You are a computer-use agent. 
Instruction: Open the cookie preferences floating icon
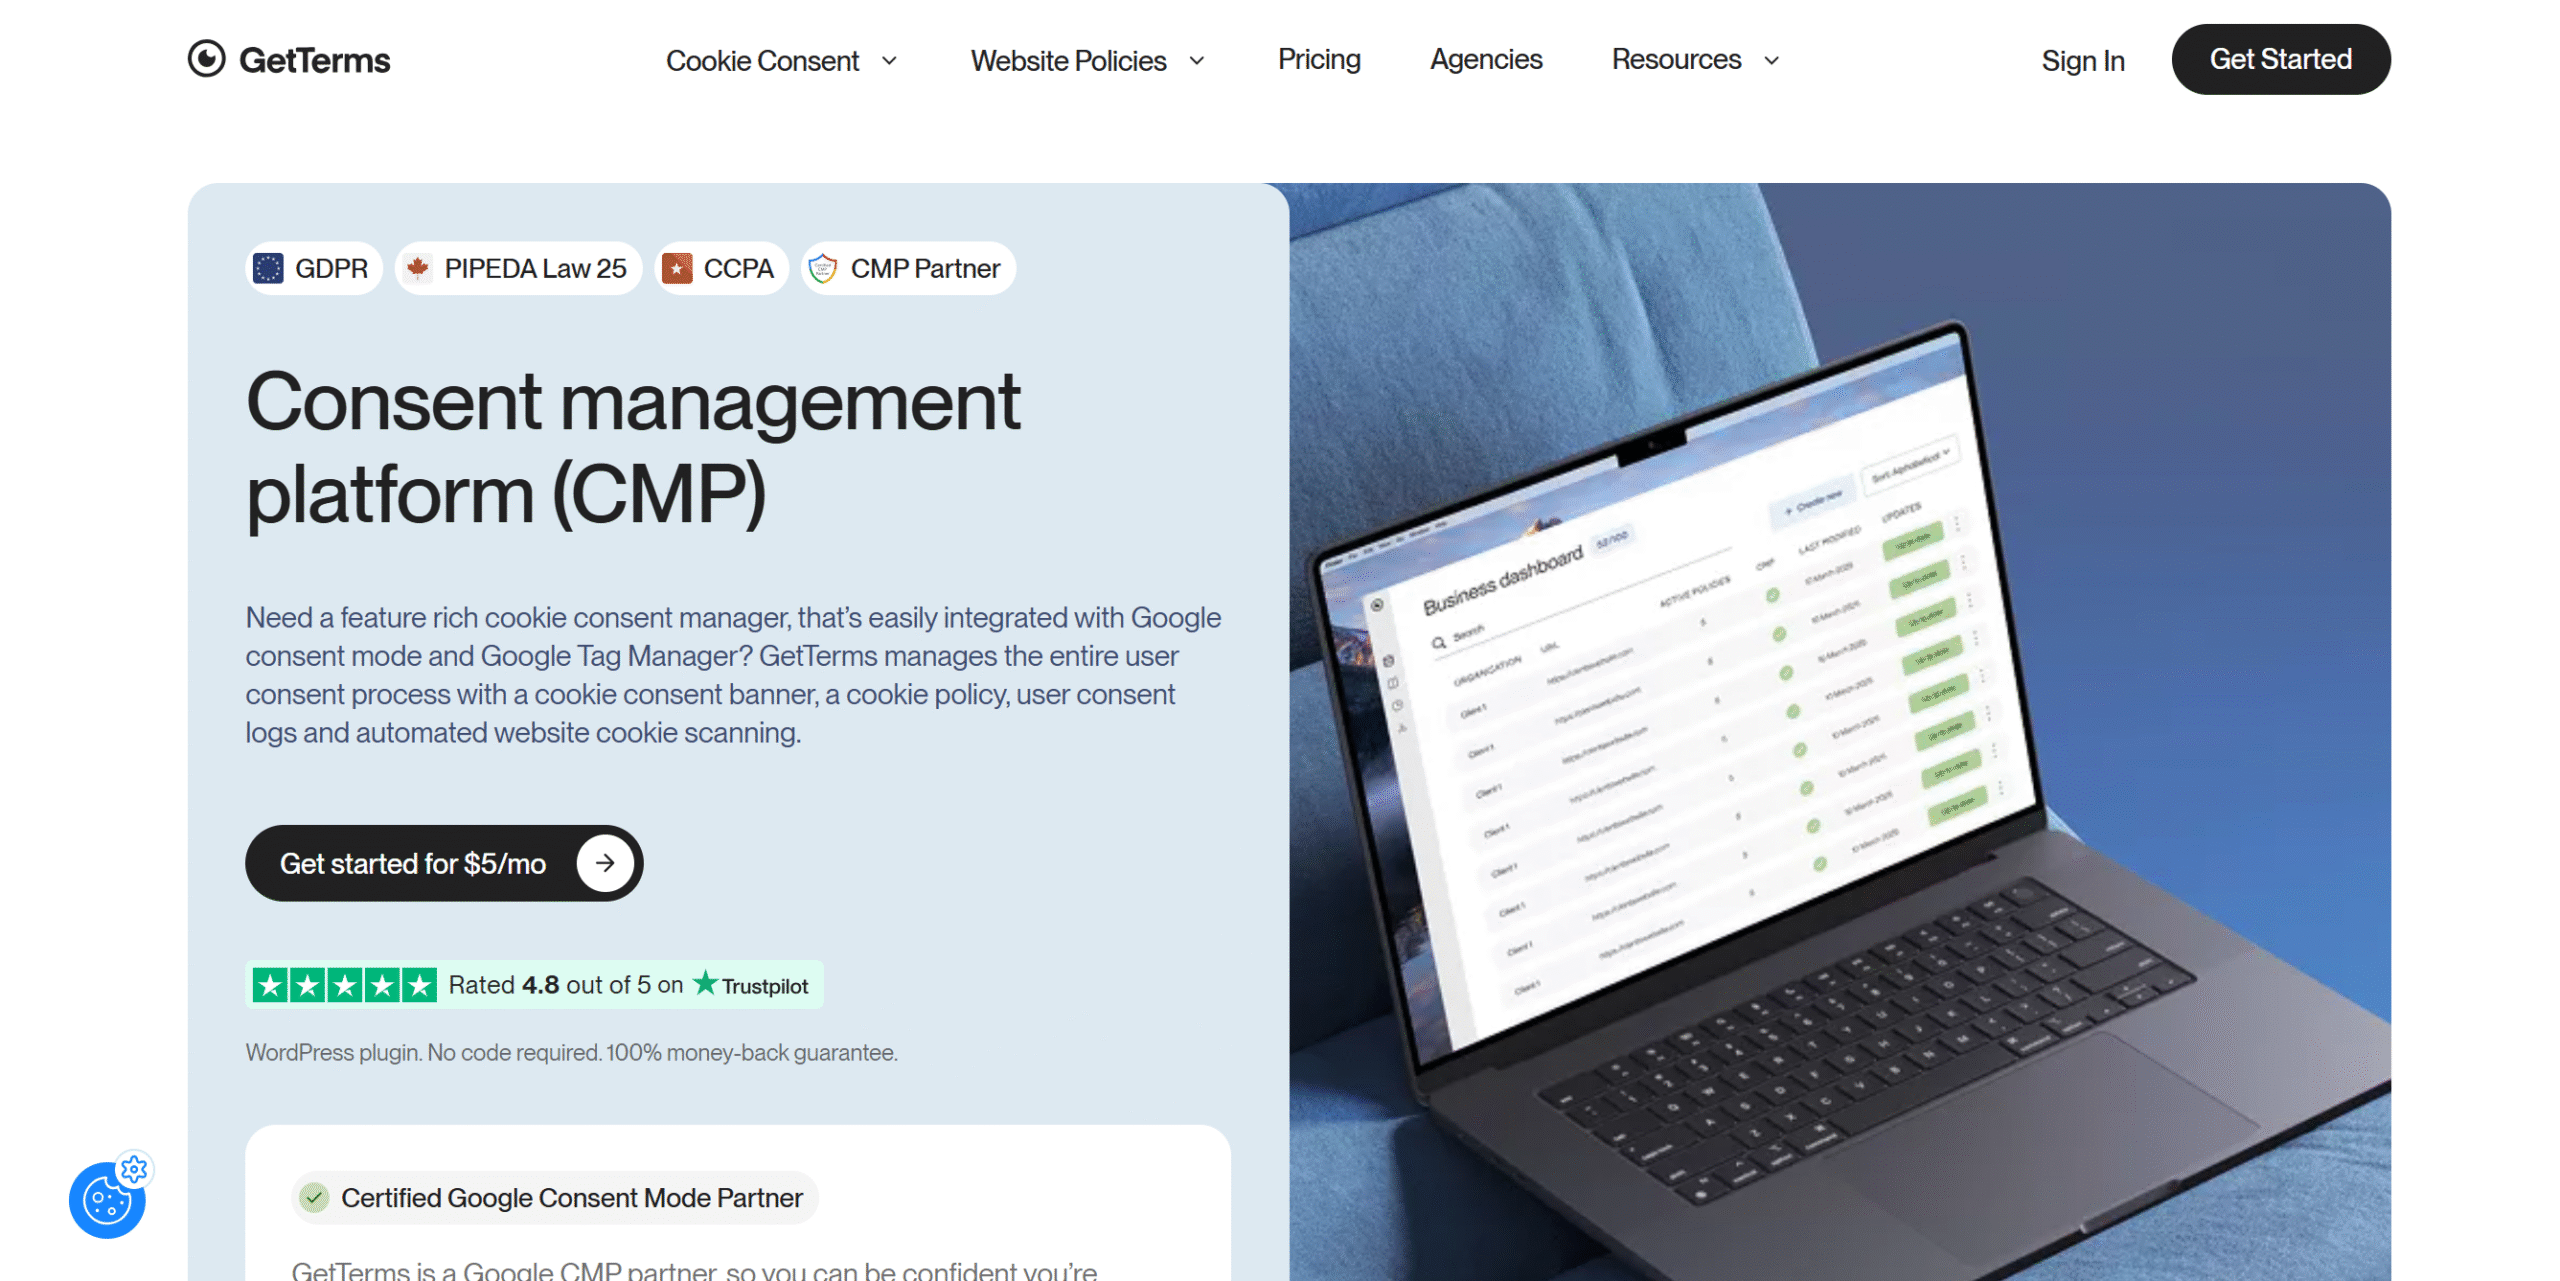coord(107,1201)
